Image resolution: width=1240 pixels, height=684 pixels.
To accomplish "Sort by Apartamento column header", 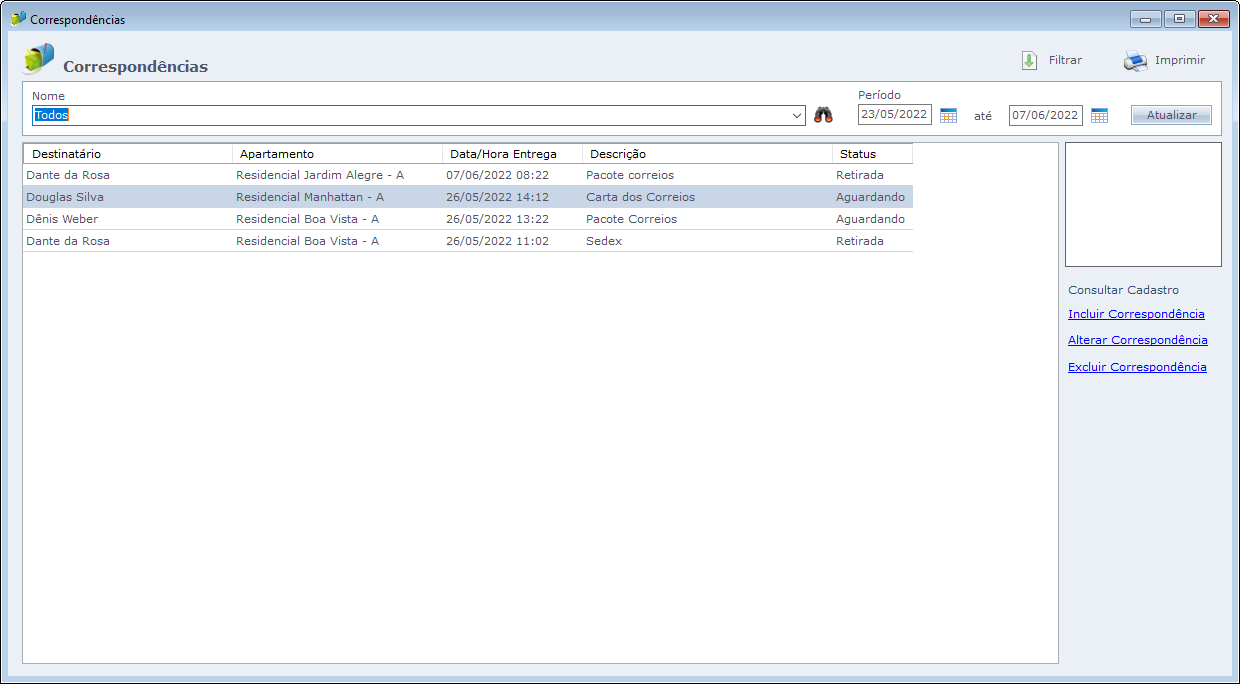I will click(337, 154).
